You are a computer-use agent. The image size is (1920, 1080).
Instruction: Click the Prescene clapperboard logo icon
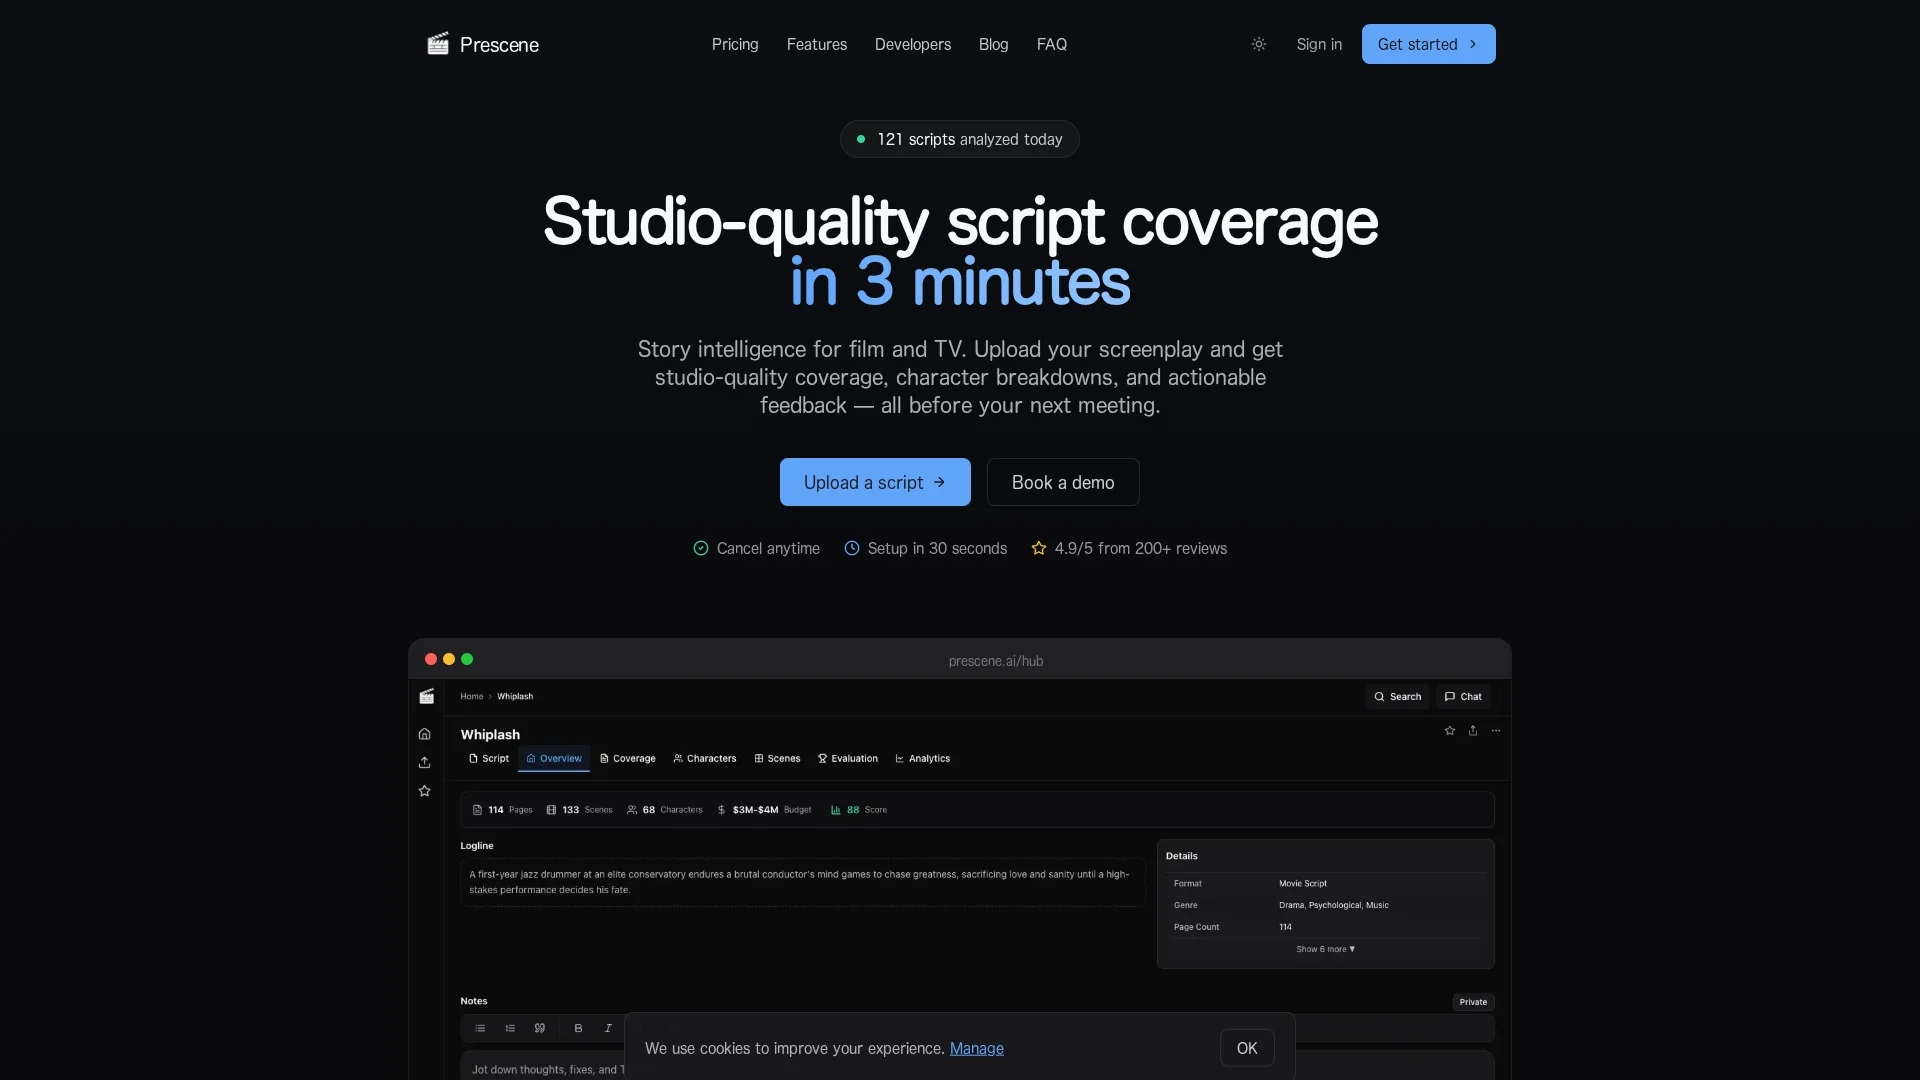438,44
